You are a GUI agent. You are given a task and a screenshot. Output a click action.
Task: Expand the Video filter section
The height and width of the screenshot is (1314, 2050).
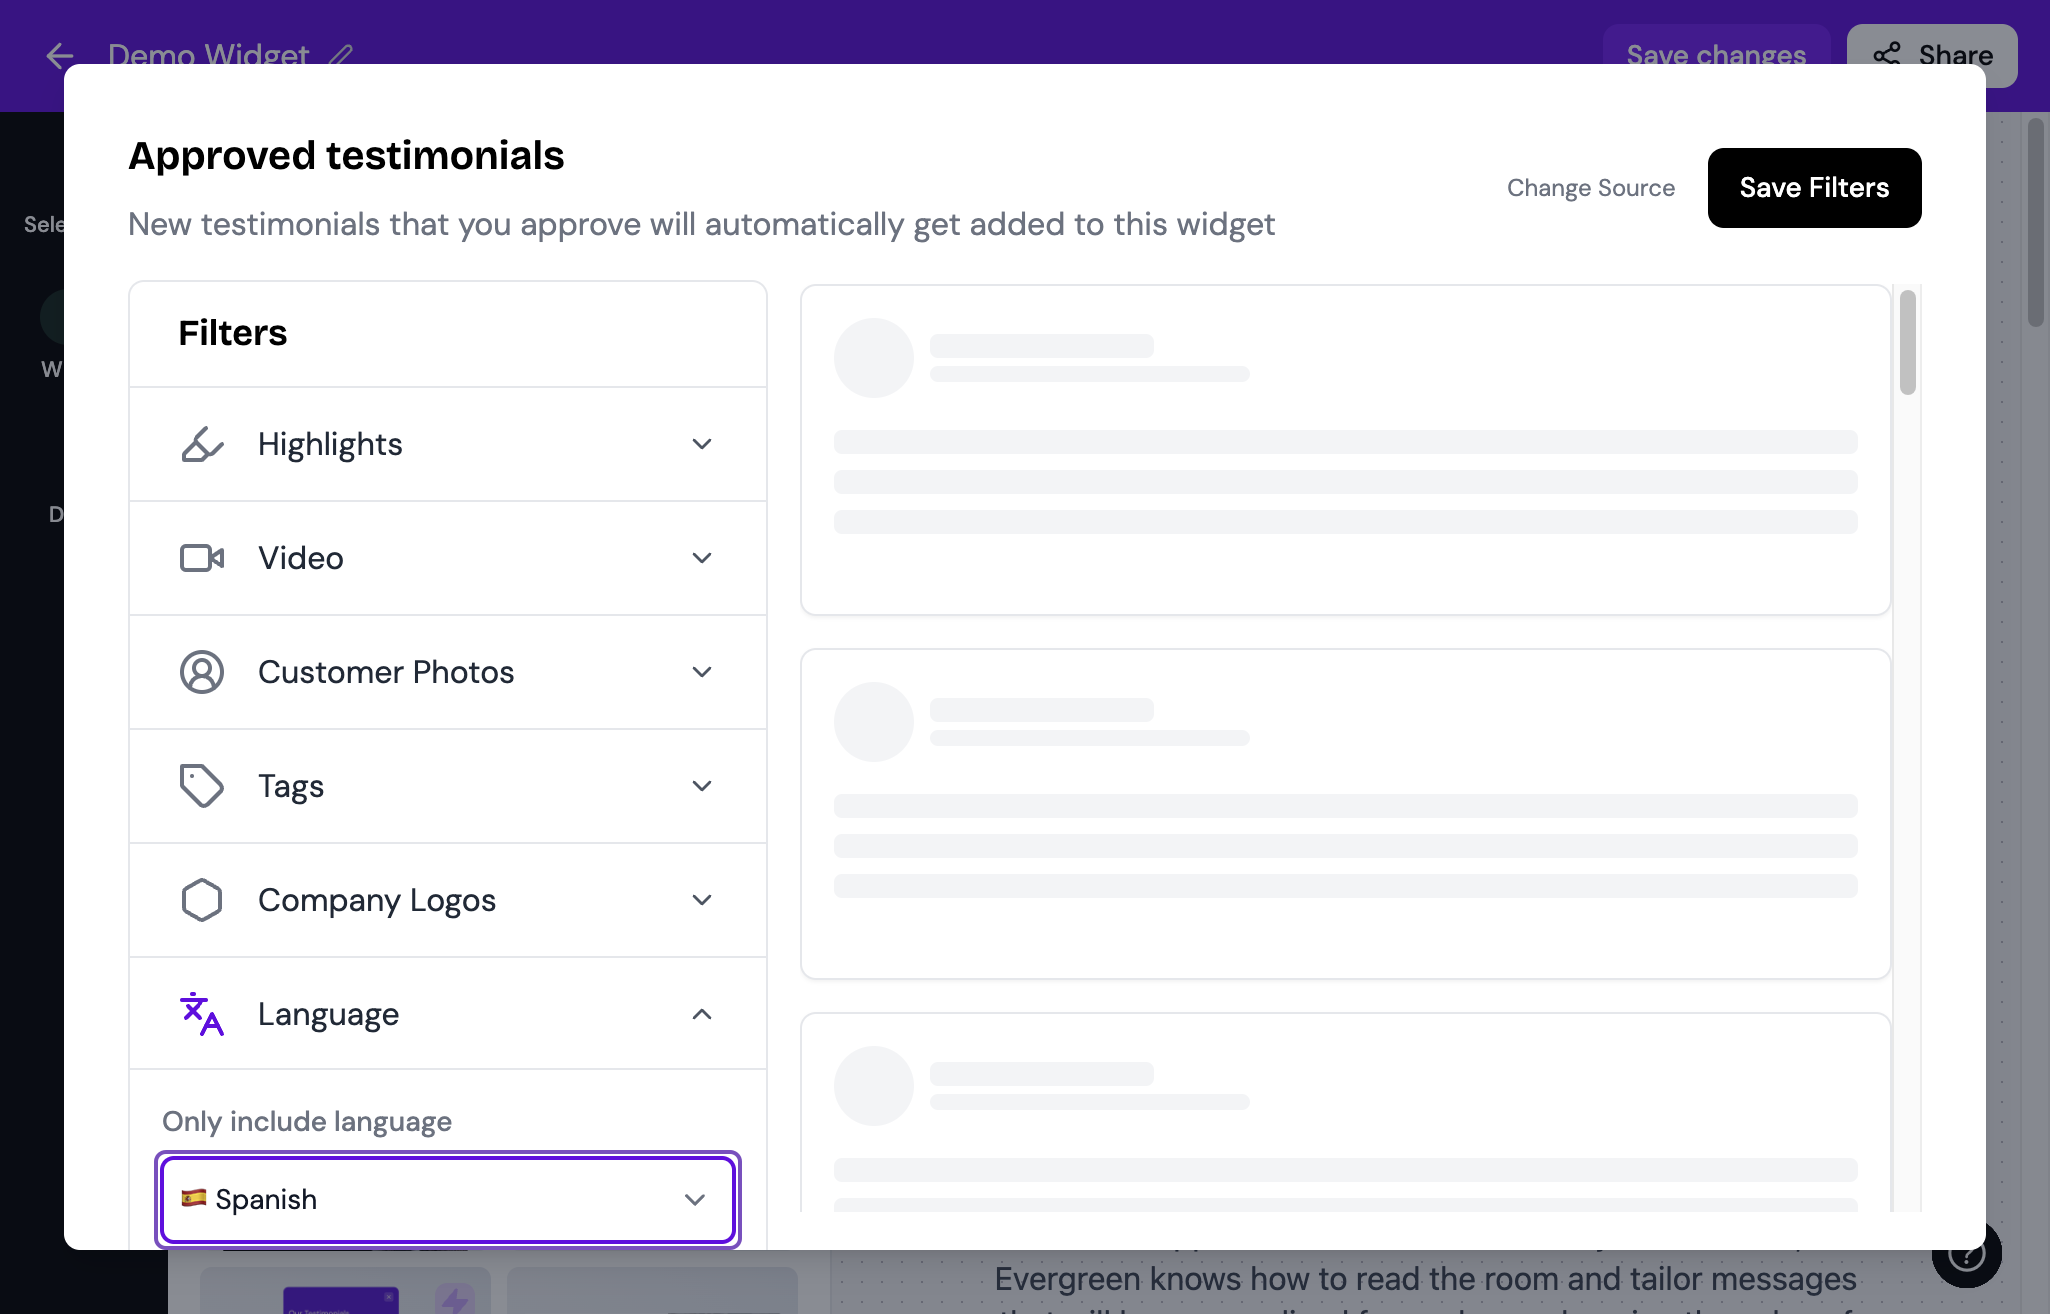click(x=448, y=558)
